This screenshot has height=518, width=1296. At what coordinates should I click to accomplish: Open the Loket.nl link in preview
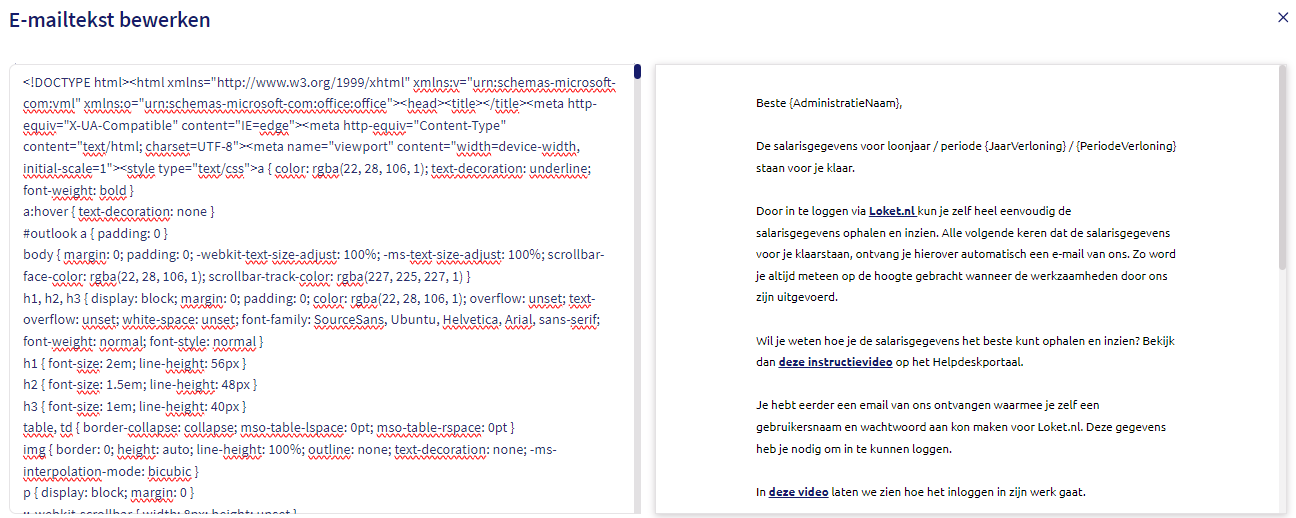(x=891, y=211)
